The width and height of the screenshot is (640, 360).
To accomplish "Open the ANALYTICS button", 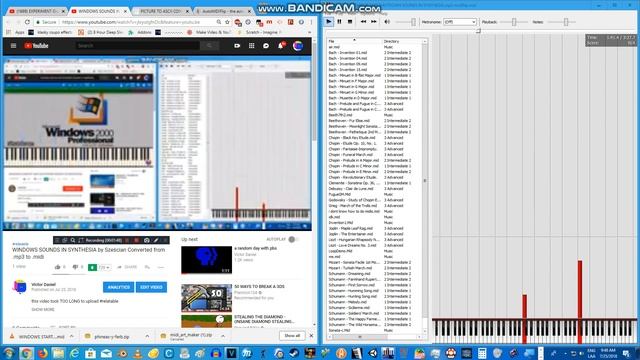I will pos(118,287).
